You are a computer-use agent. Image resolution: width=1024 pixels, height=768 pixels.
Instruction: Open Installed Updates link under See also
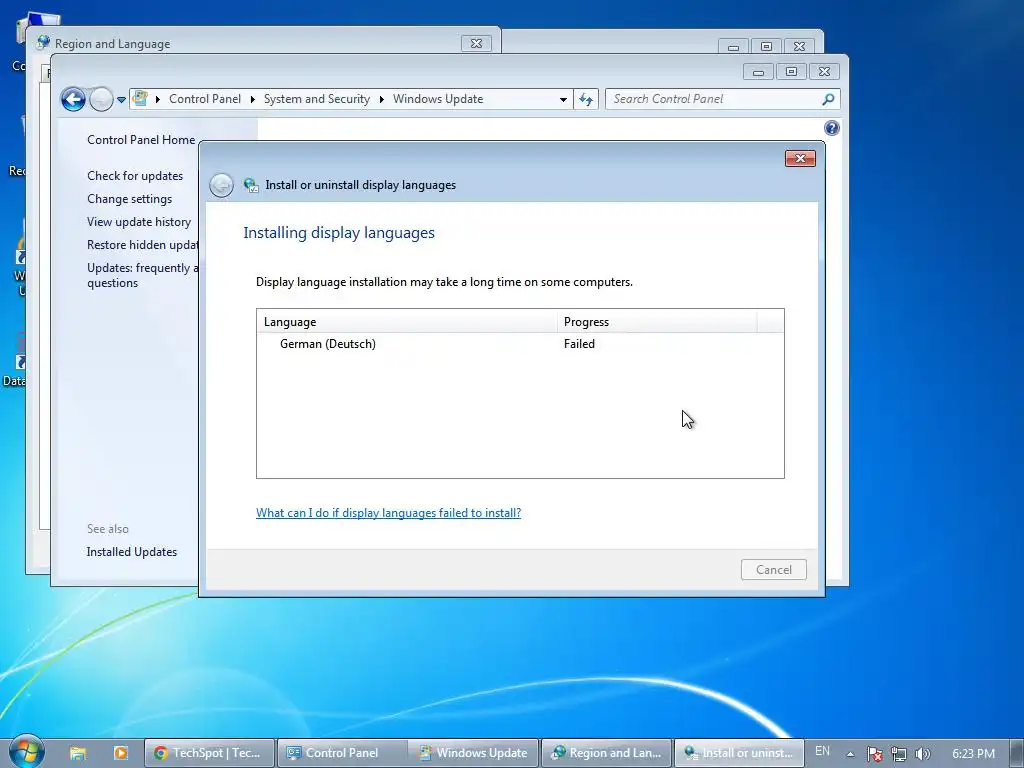pos(132,552)
